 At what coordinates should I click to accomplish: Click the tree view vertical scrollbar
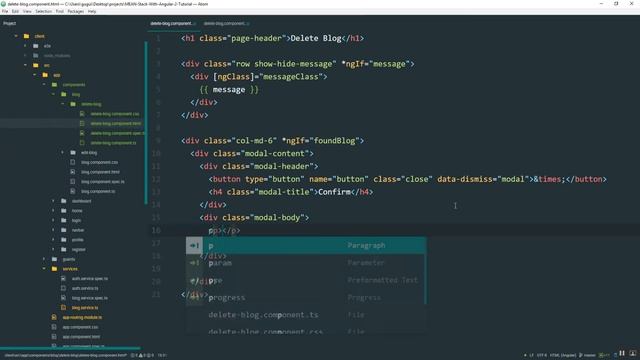[x=146, y=122]
